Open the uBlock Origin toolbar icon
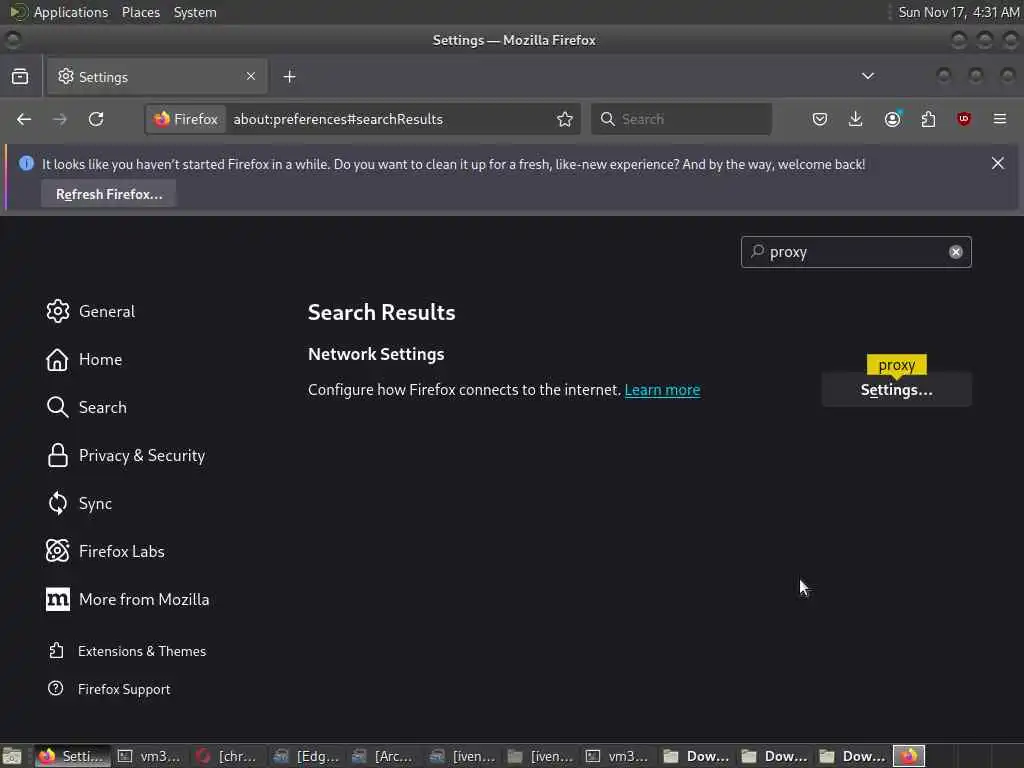 tap(964, 119)
